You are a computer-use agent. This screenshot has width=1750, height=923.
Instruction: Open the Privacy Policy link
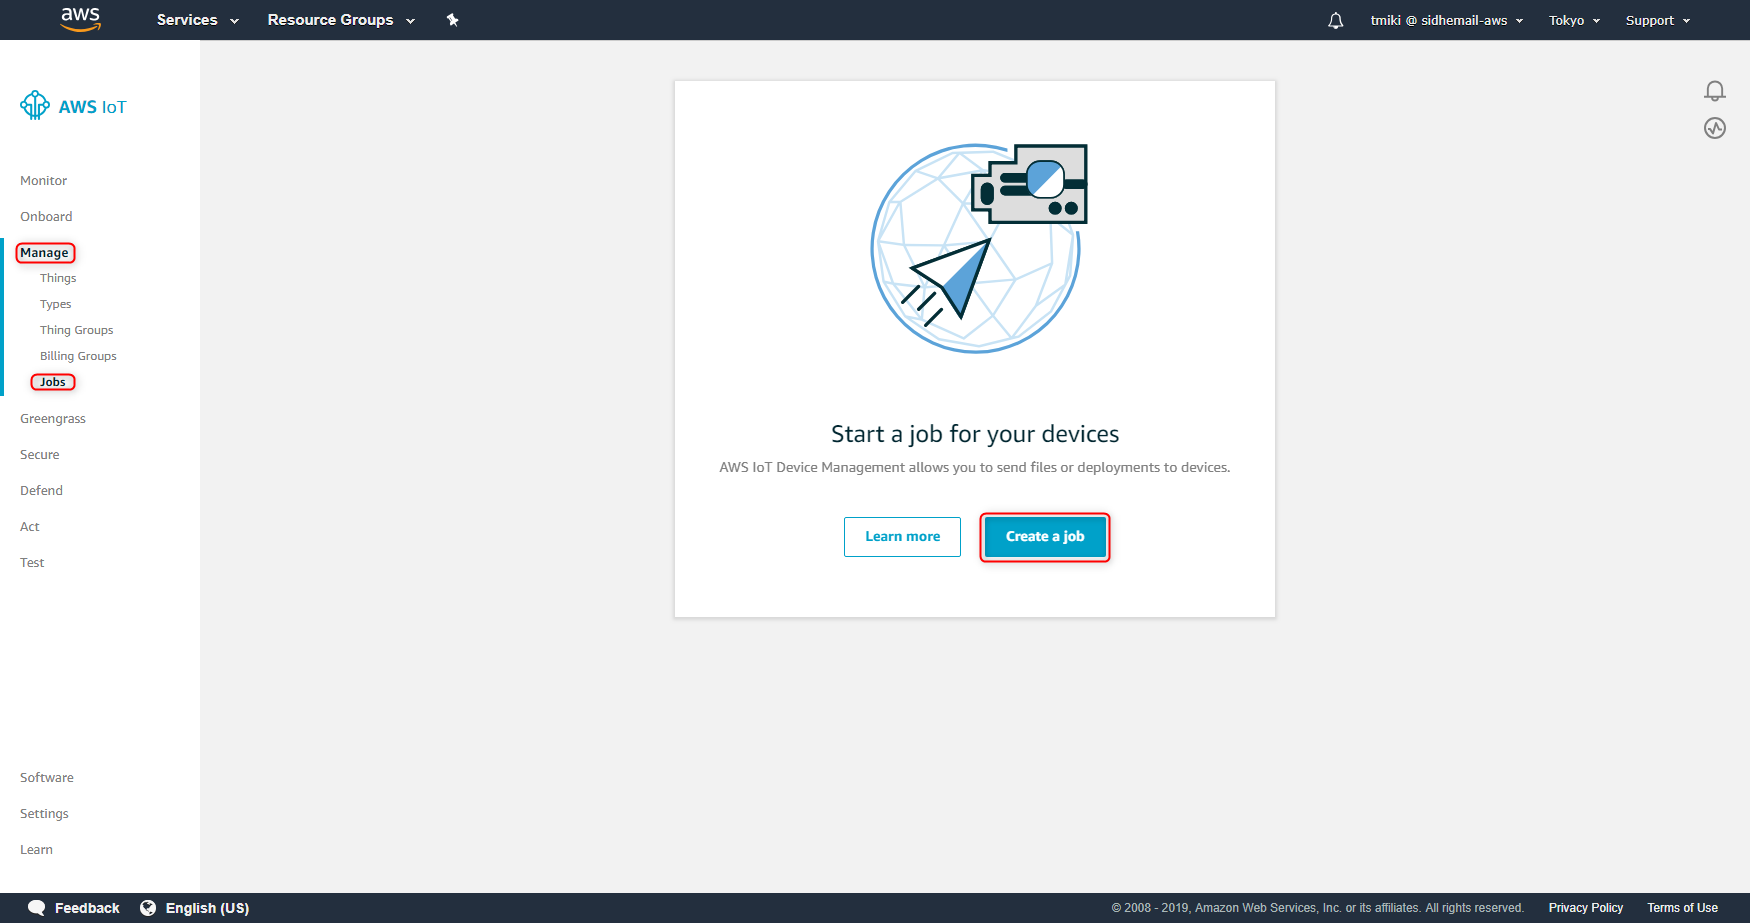pyautogui.click(x=1586, y=908)
